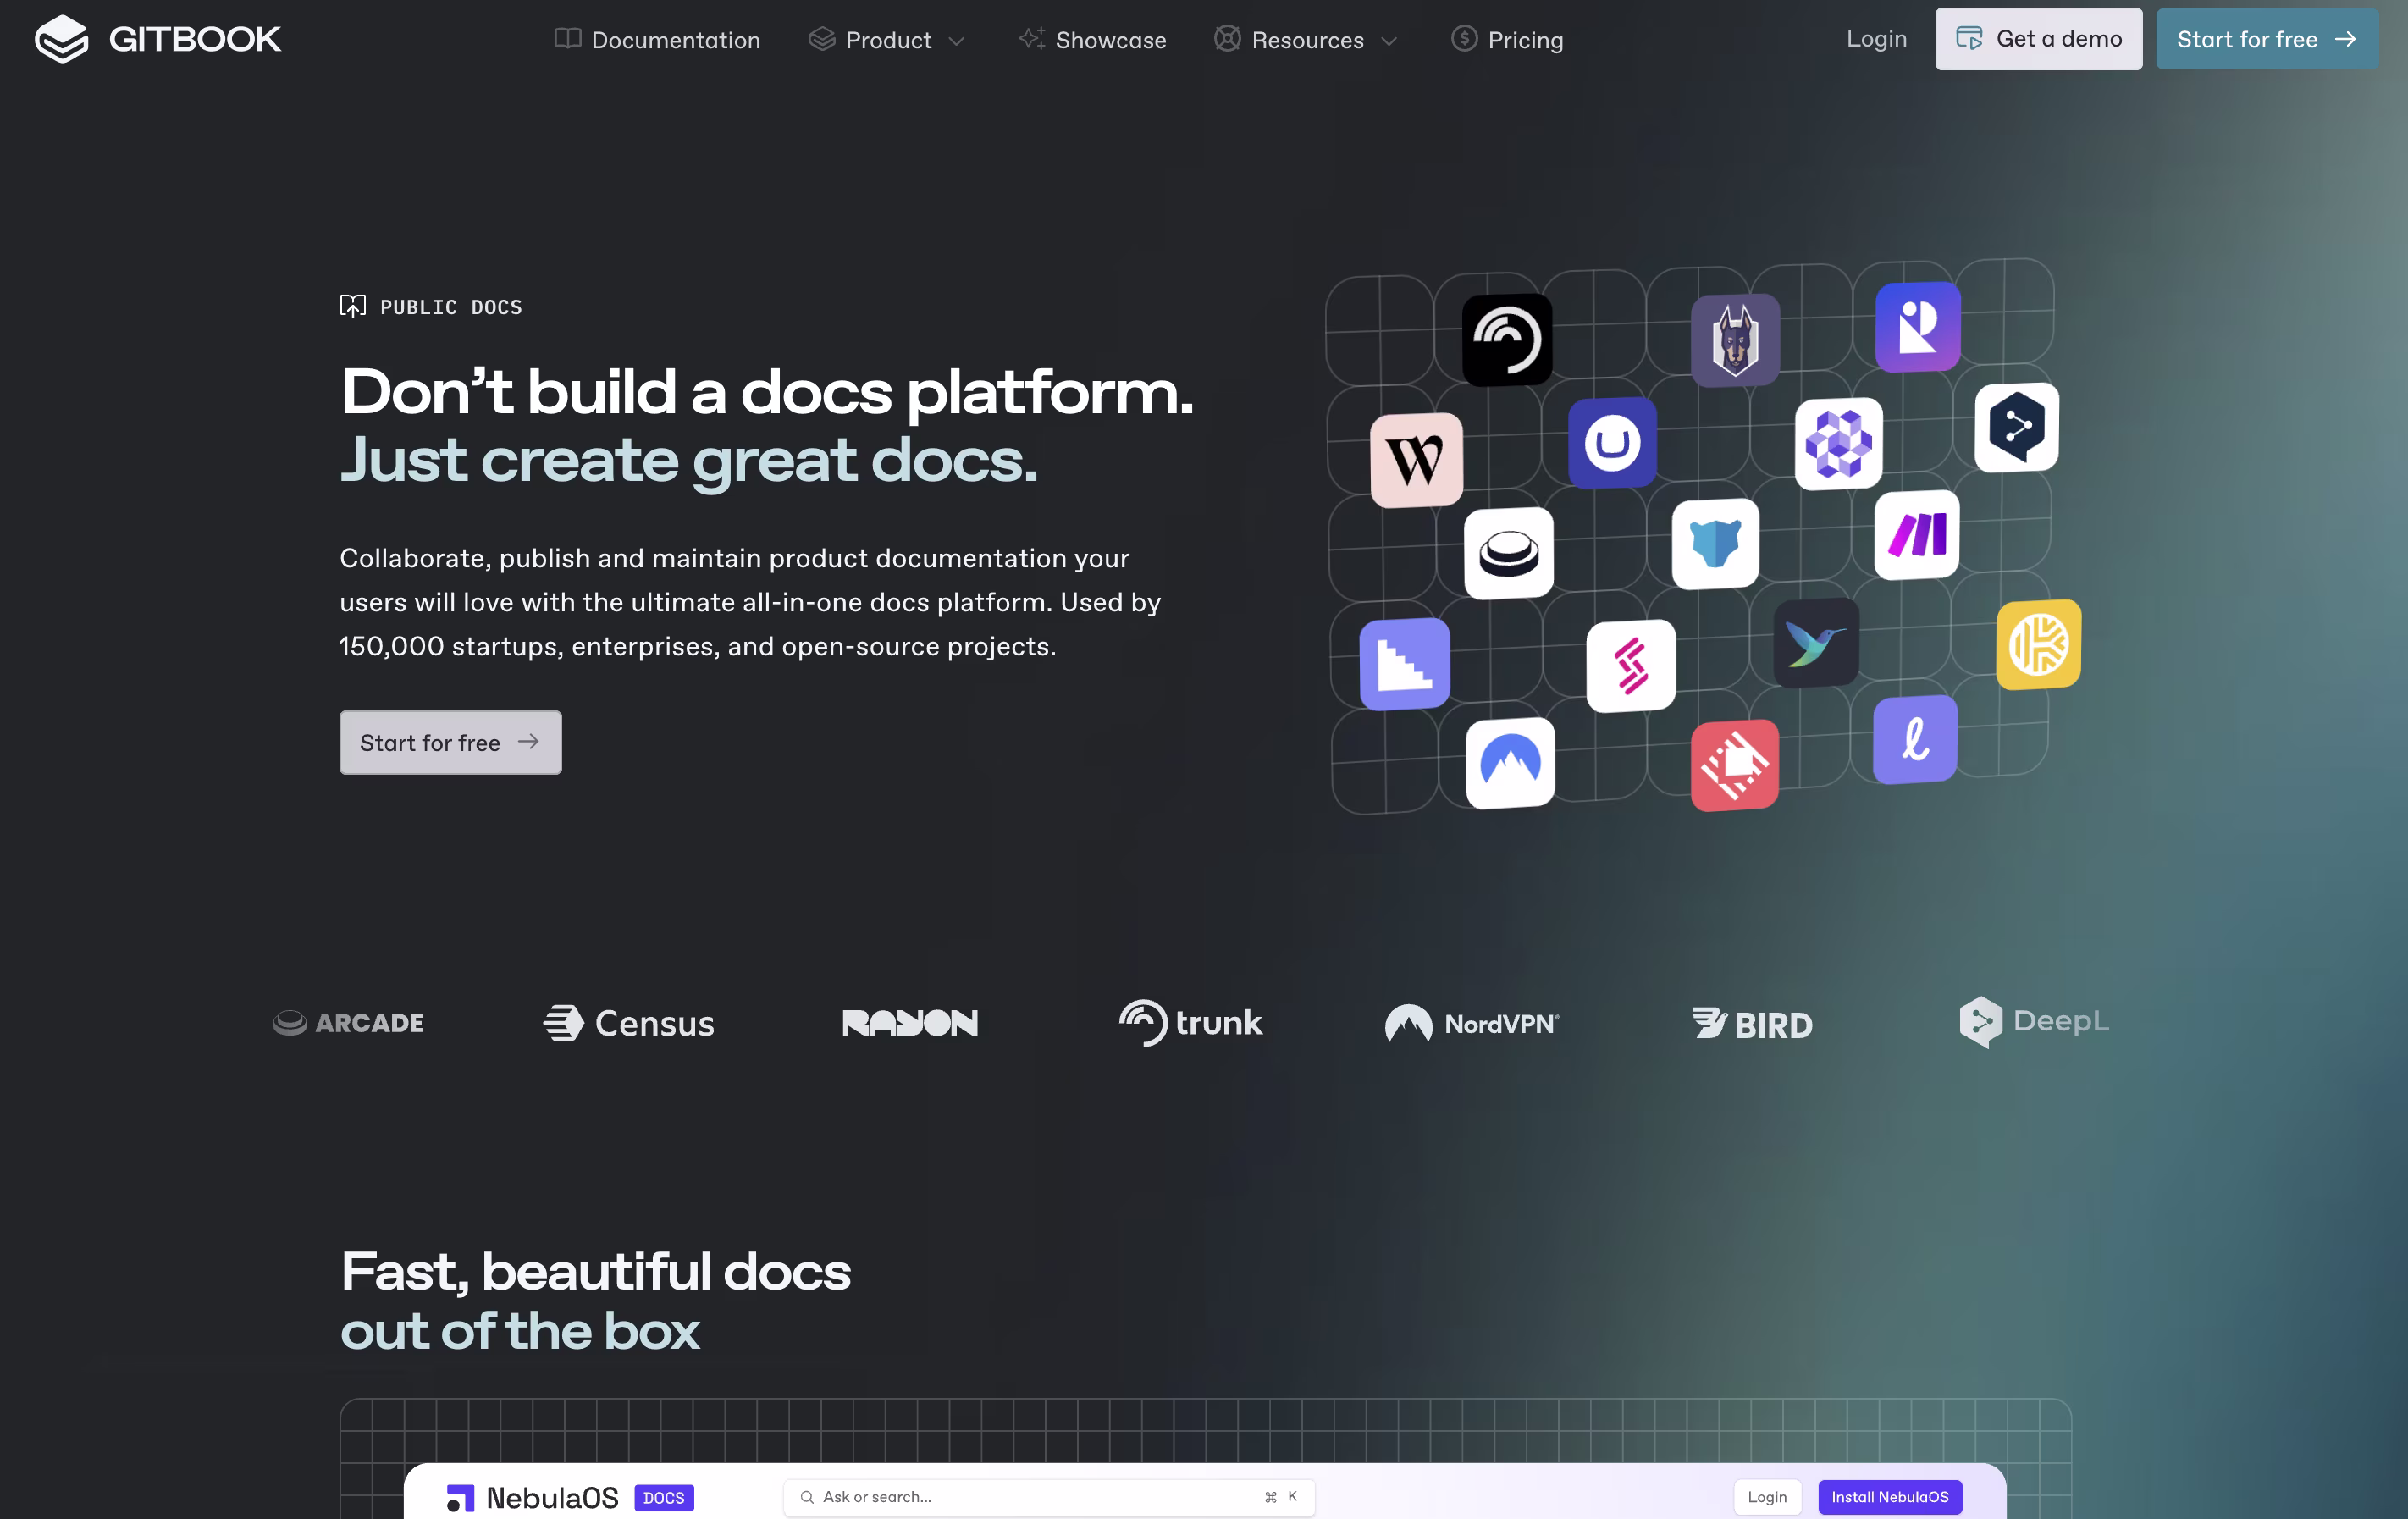Click the purple stairs icon in the app grid
Viewport: 2408px width, 1519px height.
(x=1404, y=663)
